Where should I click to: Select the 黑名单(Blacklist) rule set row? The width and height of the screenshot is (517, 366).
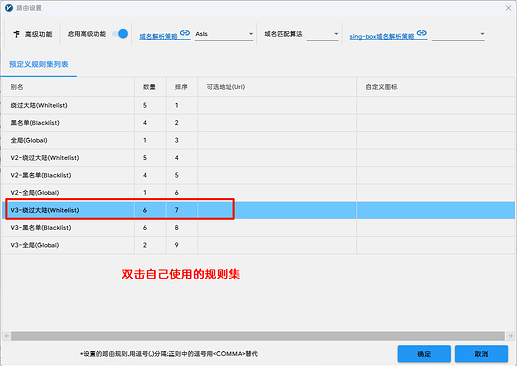click(x=258, y=123)
